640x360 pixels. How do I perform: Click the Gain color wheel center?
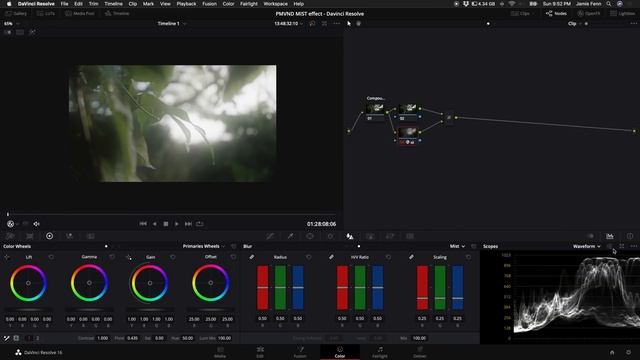tap(150, 283)
